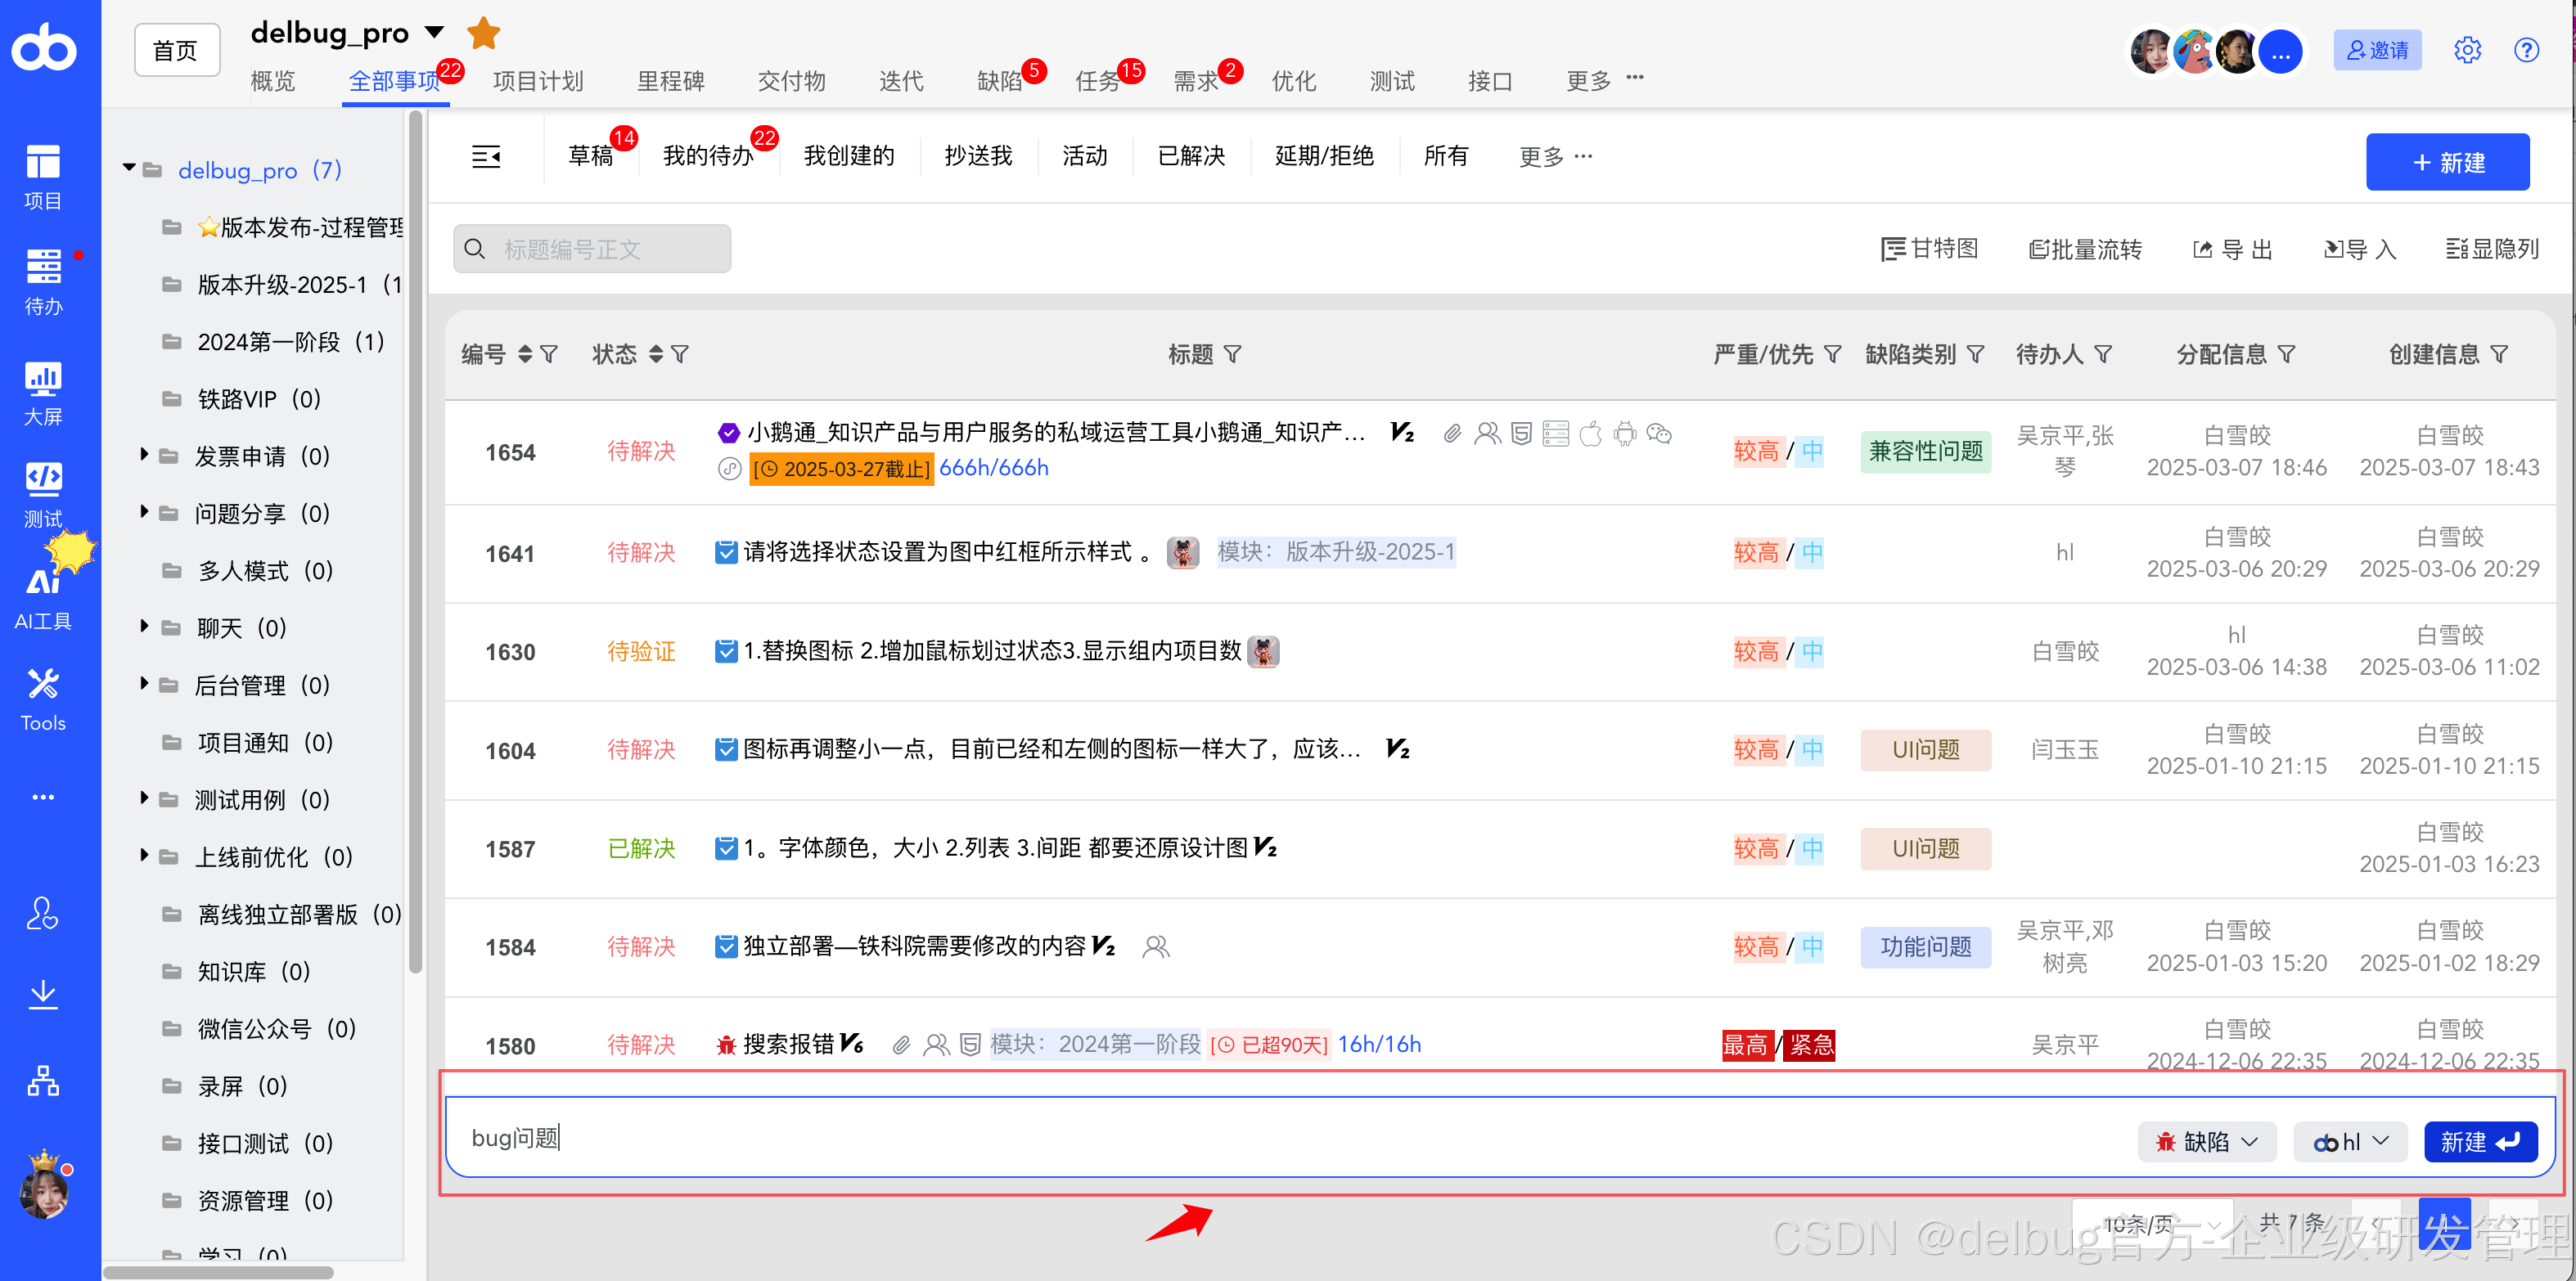This screenshot has height=1281, width=2576.
Task: Click the blue + 新建 button
Action: (x=2447, y=162)
